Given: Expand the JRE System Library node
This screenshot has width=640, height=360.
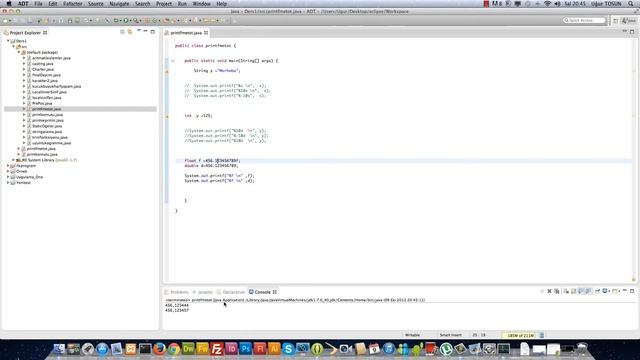Looking at the screenshot, I should pyautogui.click(x=13, y=160).
